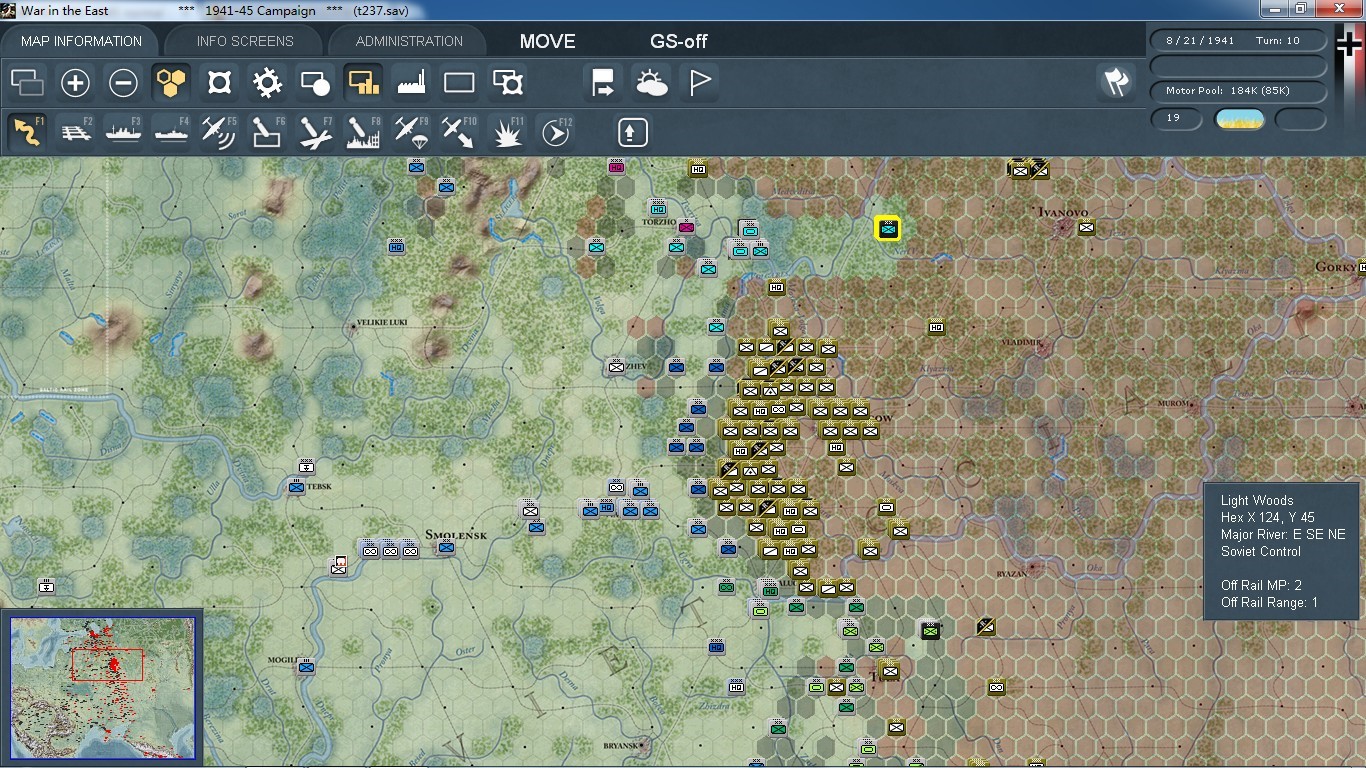Click the Major River: E SE NE text
1366x768 pixels.
1283,534
